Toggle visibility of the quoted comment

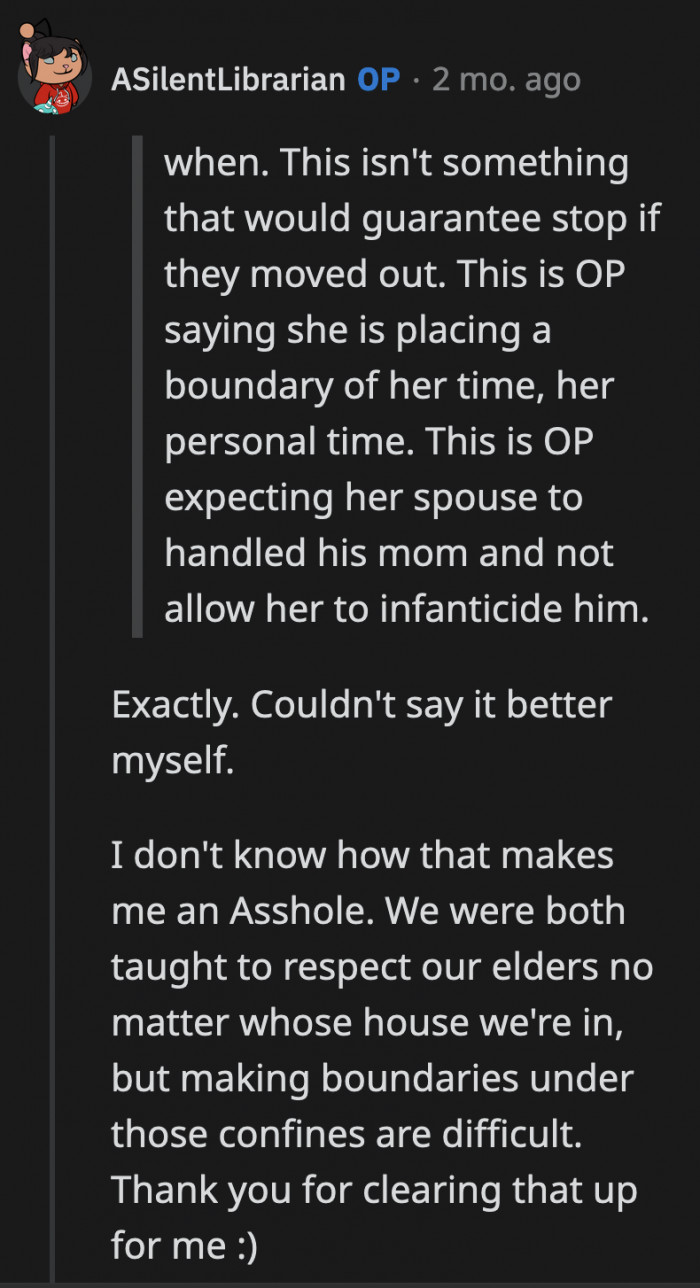tap(138, 385)
